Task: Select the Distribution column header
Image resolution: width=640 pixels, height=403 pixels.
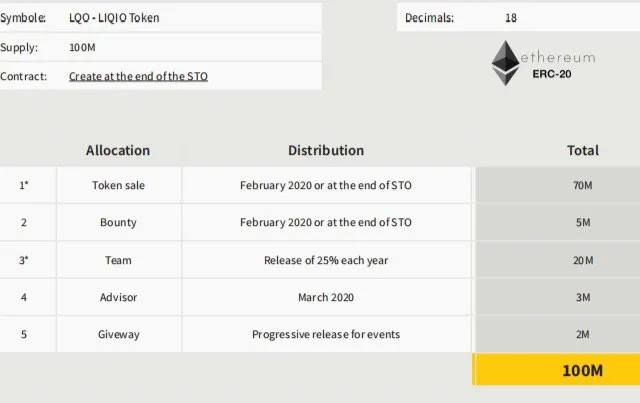Action: click(326, 150)
